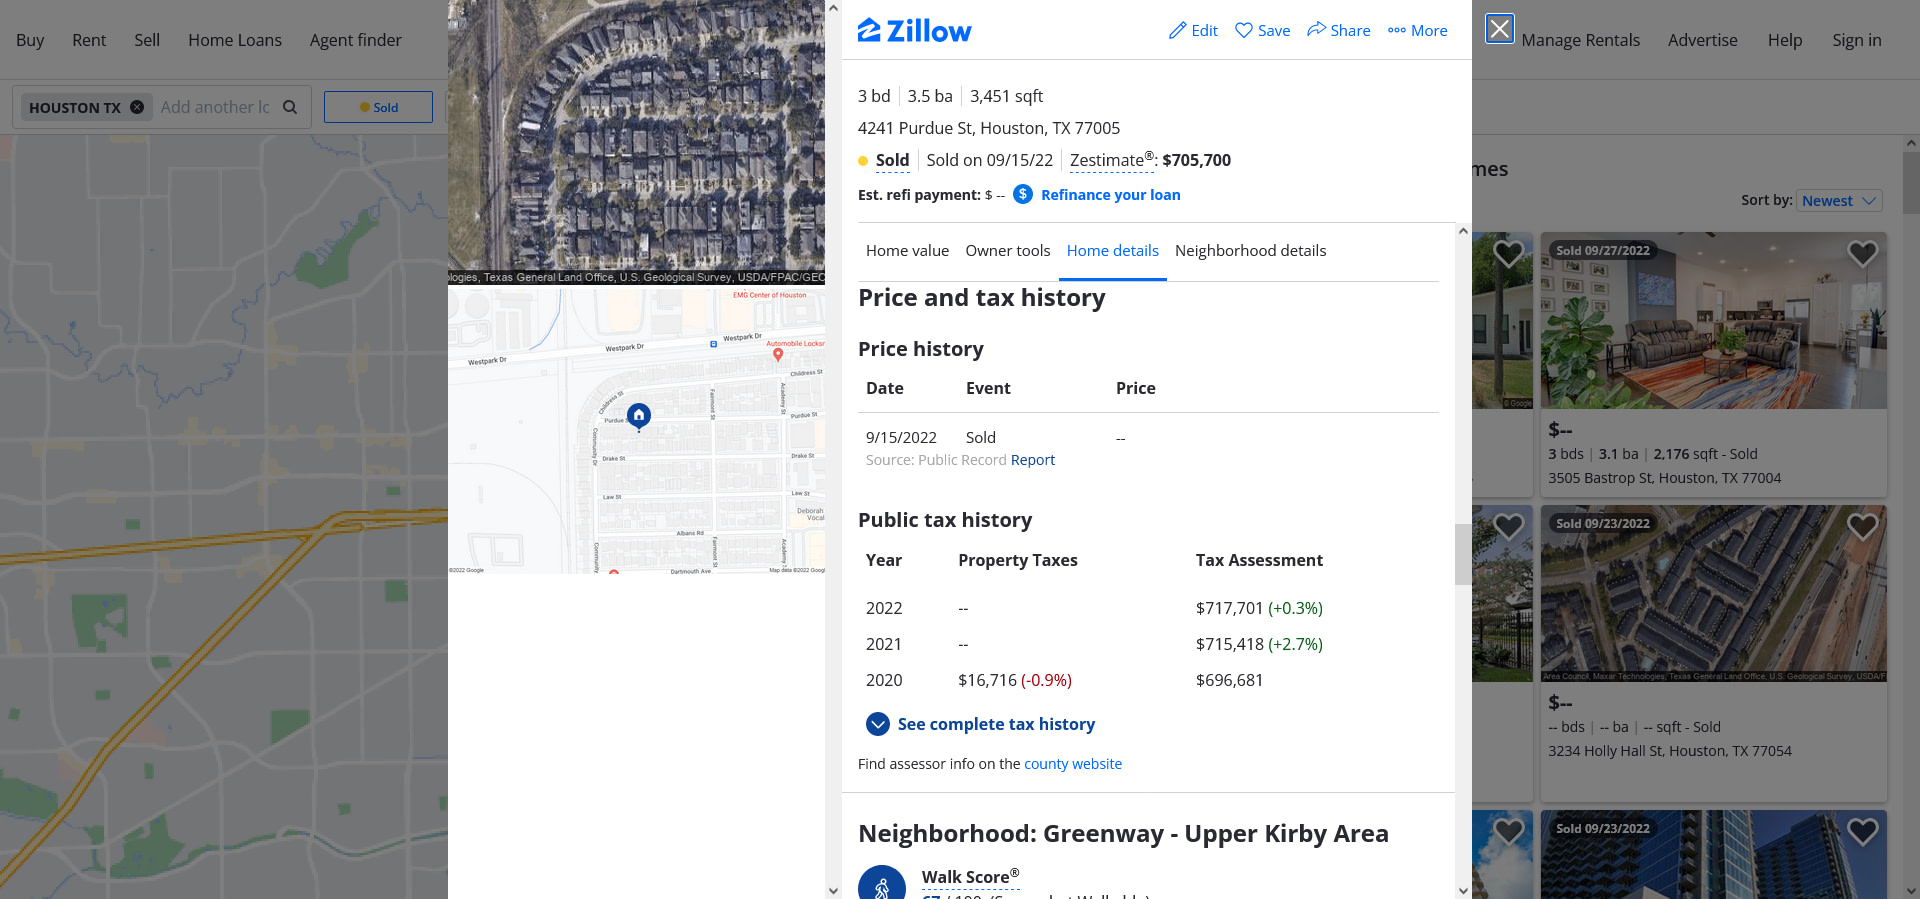Click the Share arrow icon
The width and height of the screenshot is (1920, 899).
coord(1316,30)
